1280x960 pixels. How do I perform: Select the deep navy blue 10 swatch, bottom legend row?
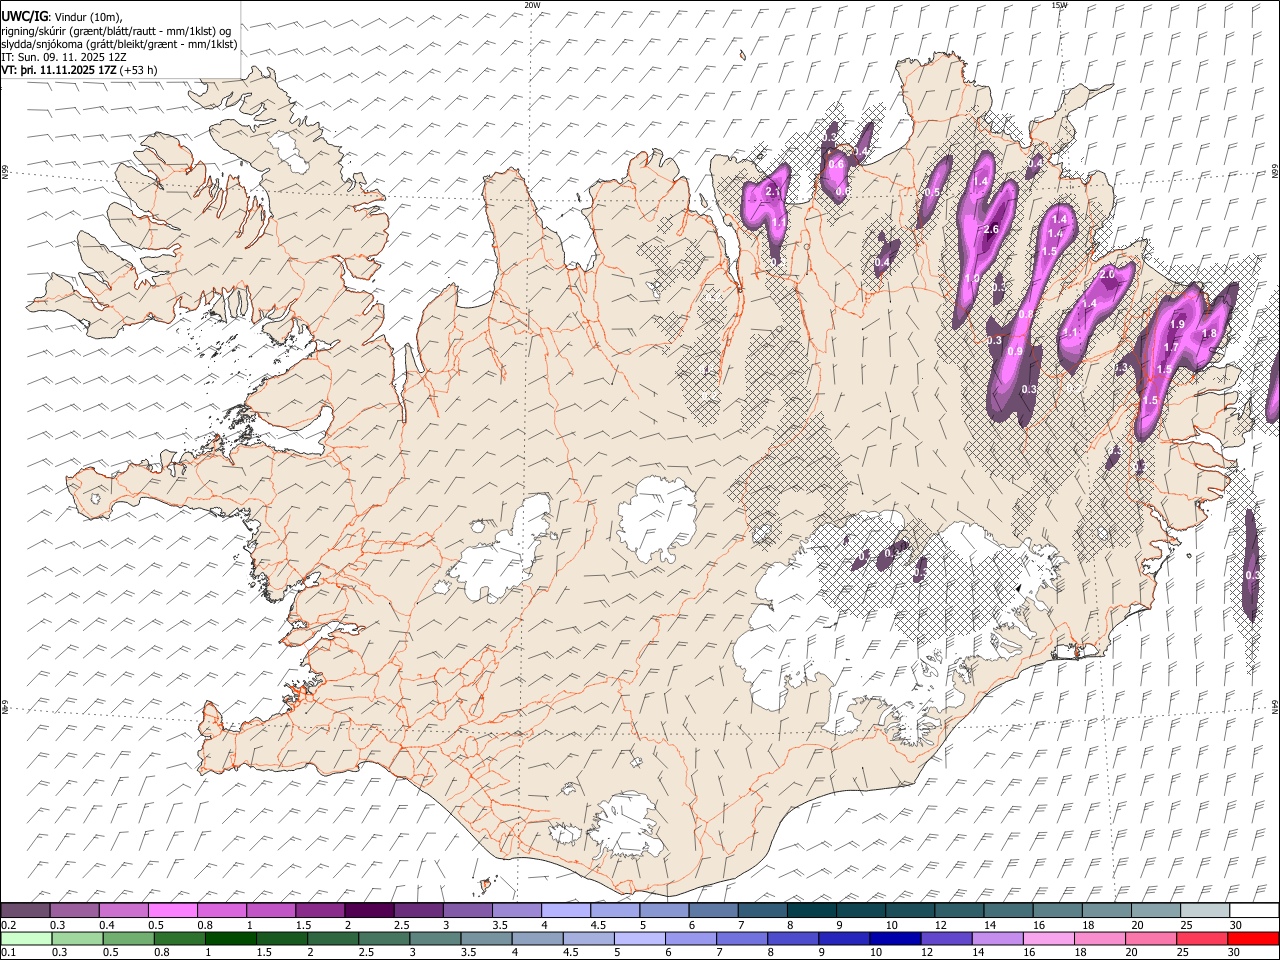[896, 939]
